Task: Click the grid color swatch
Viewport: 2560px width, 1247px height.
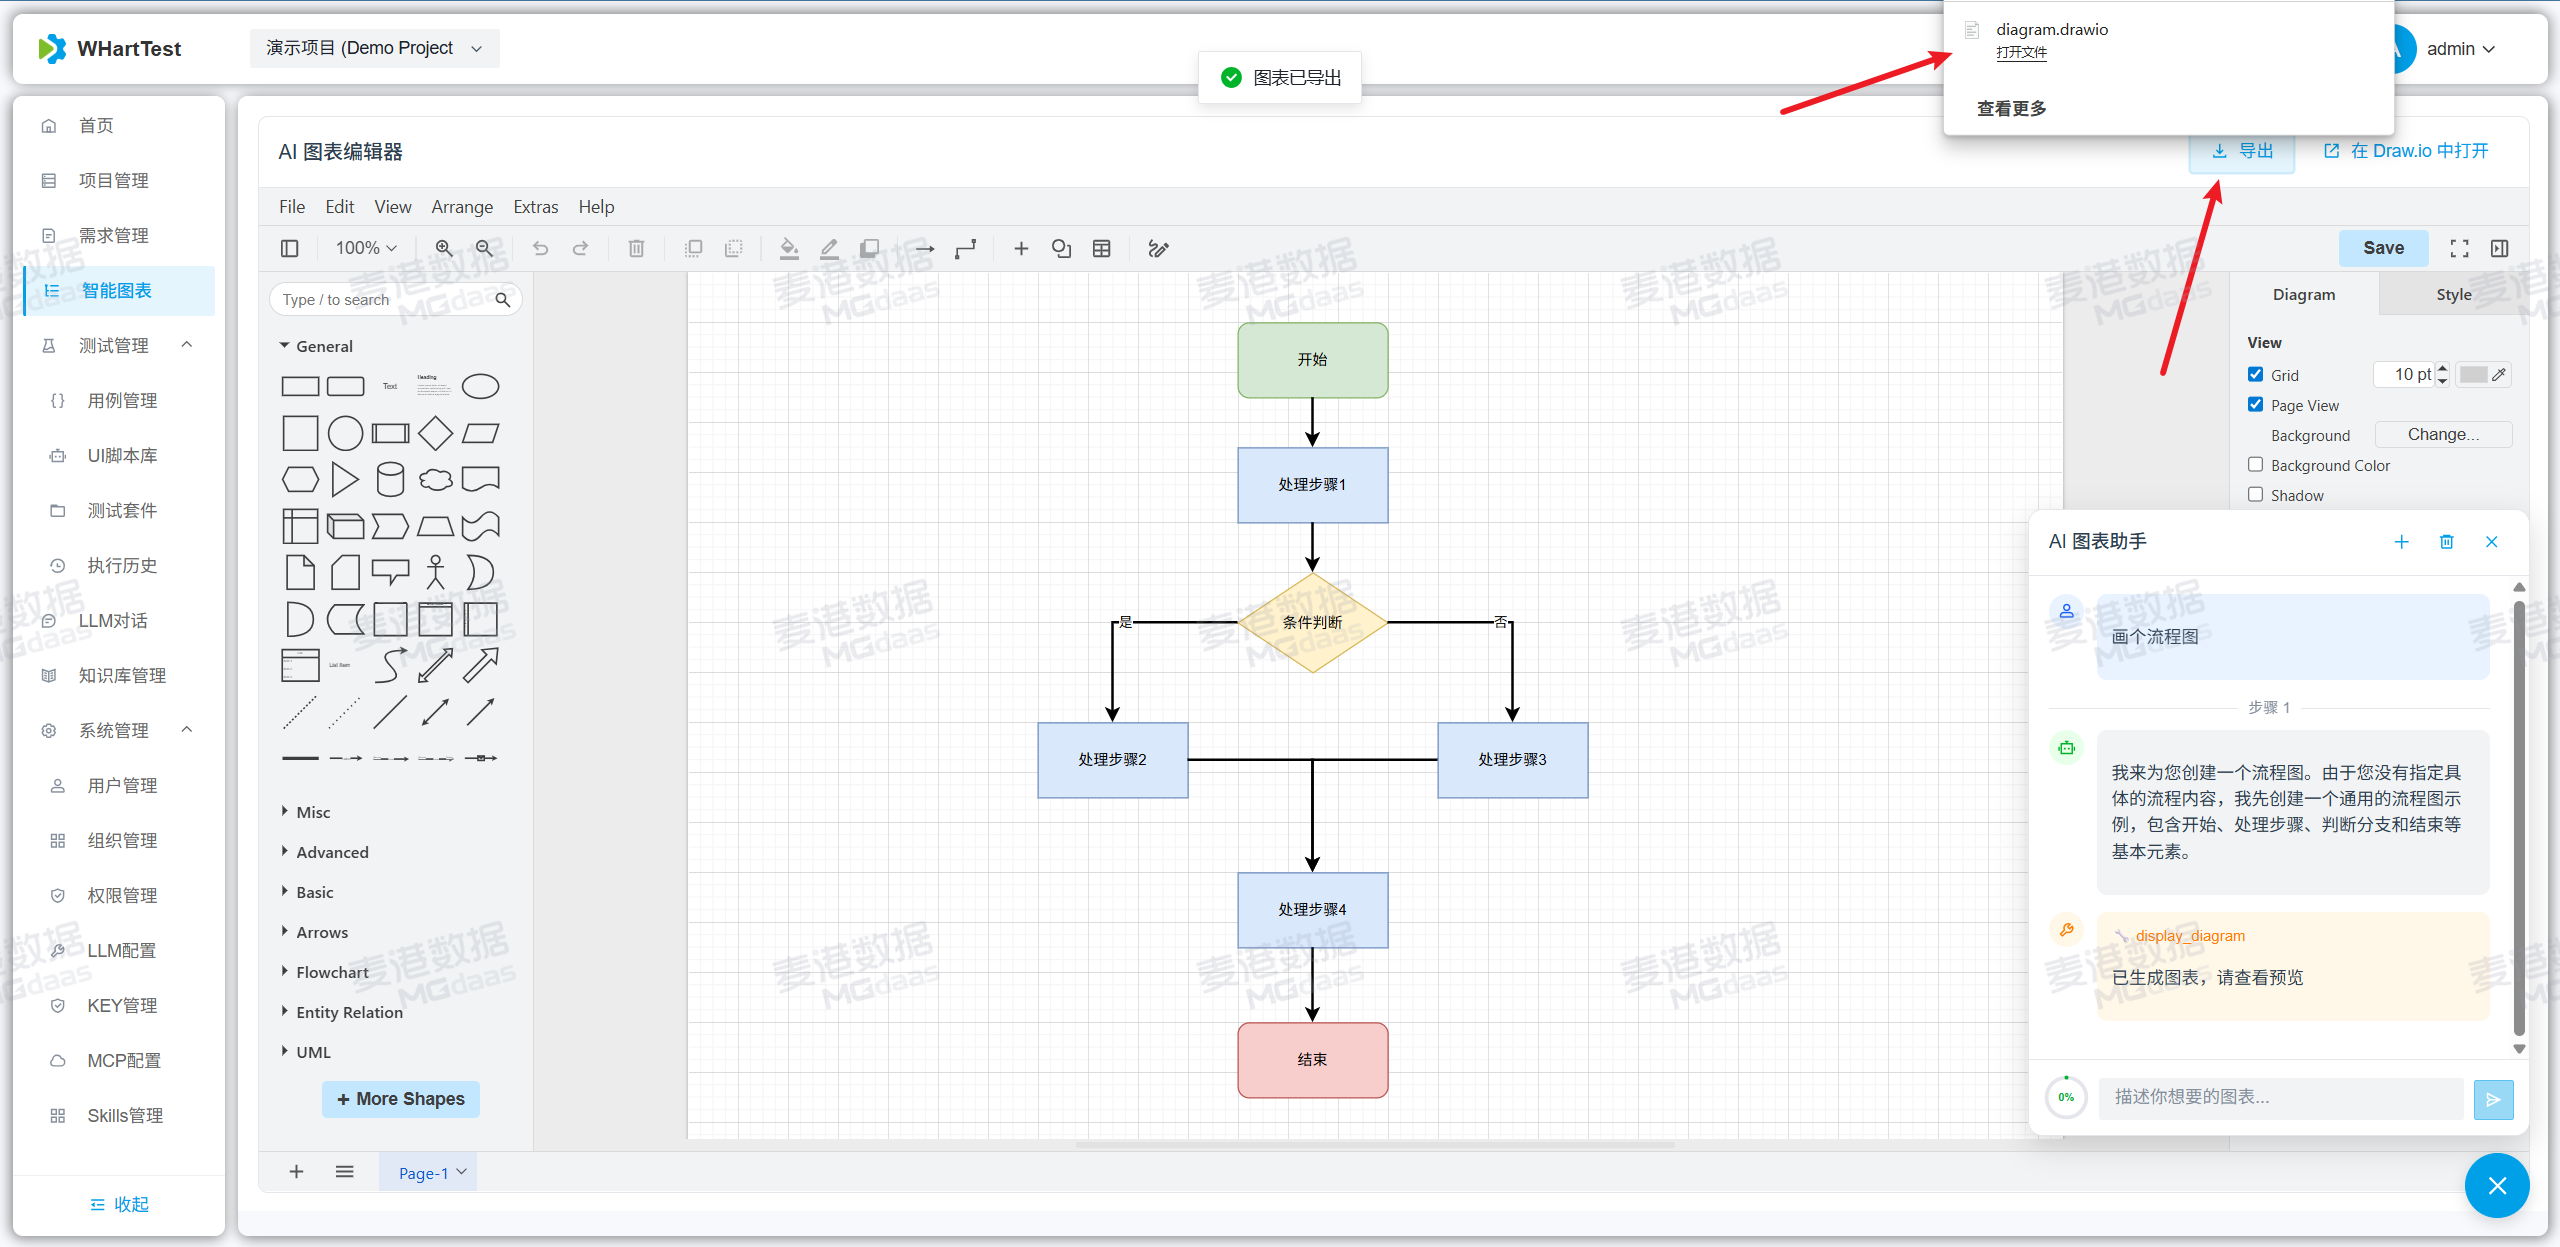Action: coord(2473,374)
